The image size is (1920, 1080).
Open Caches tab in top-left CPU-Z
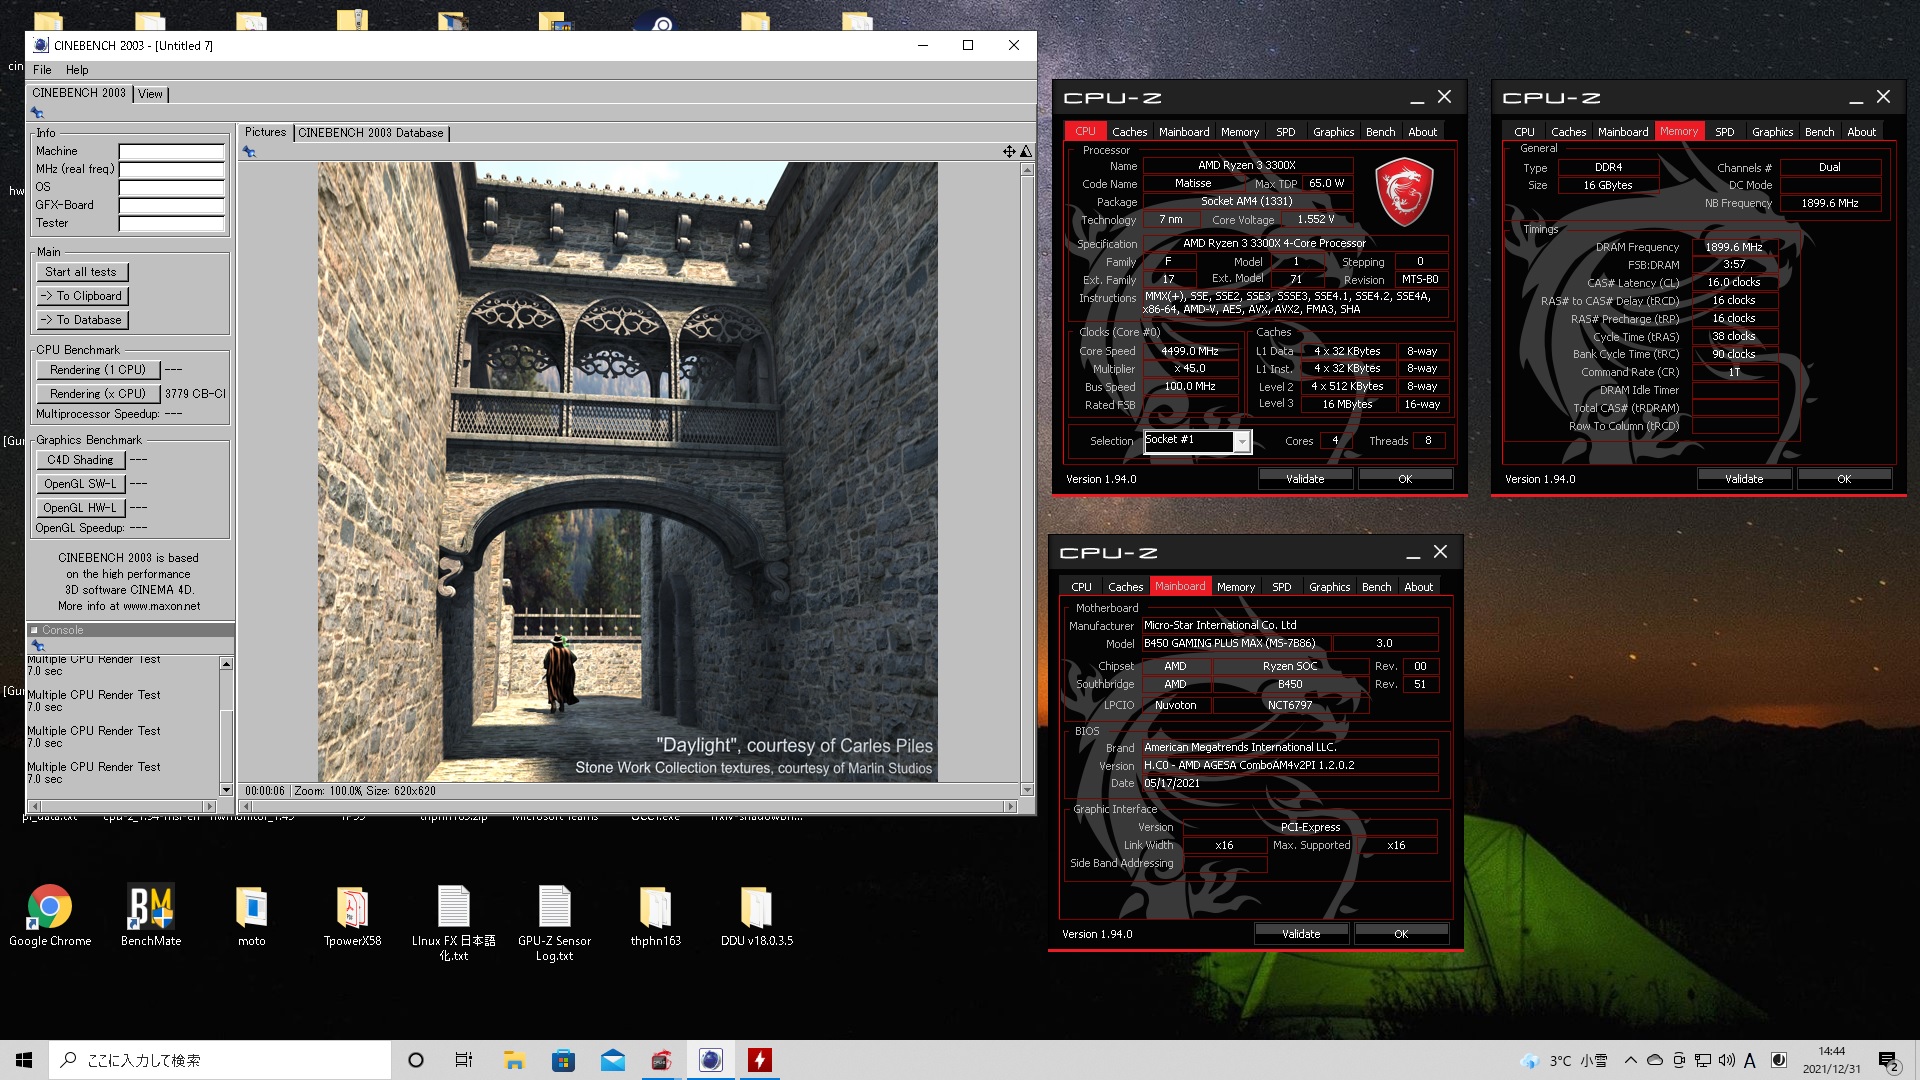pyautogui.click(x=1129, y=132)
